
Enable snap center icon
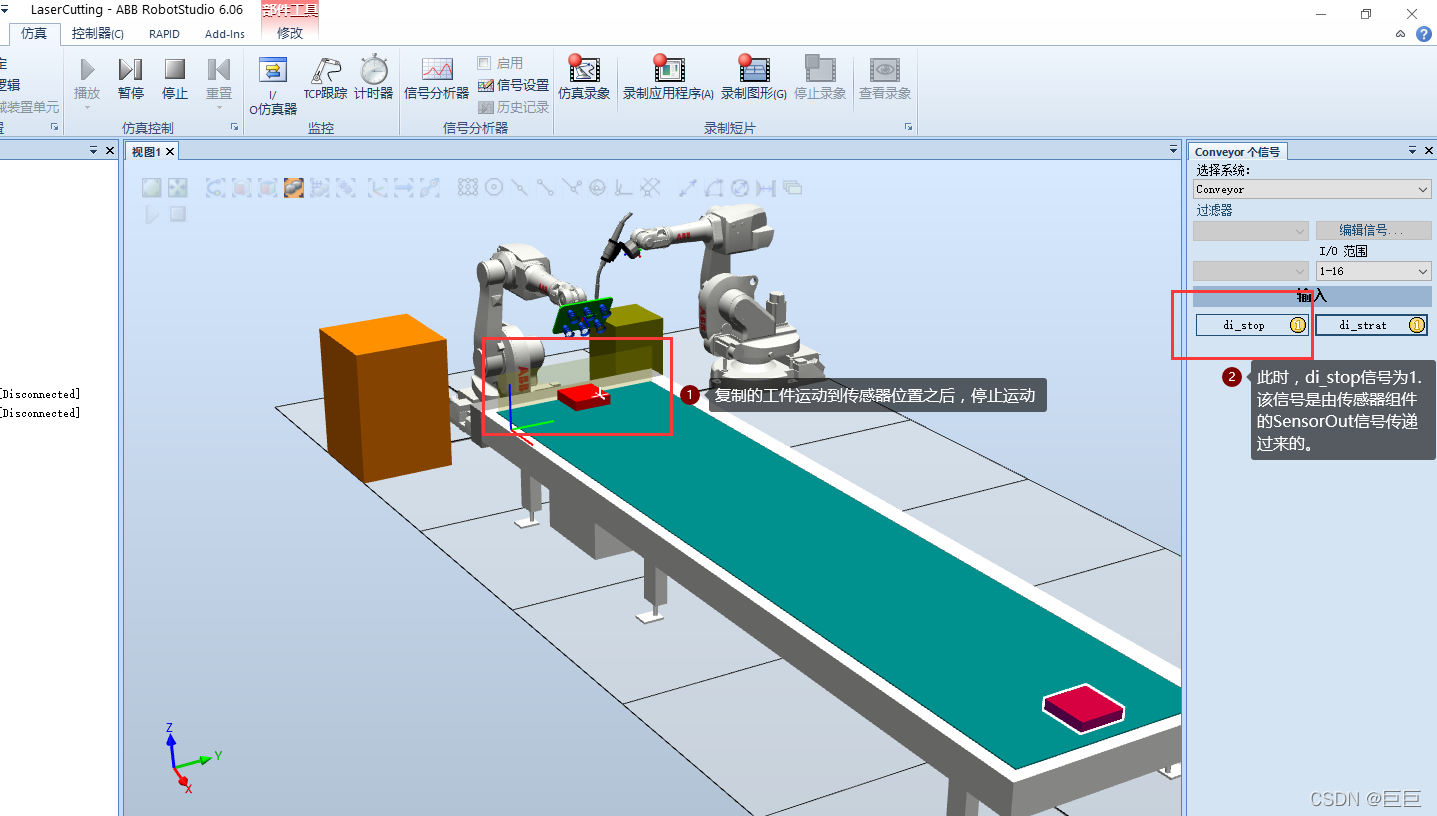click(x=493, y=187)
